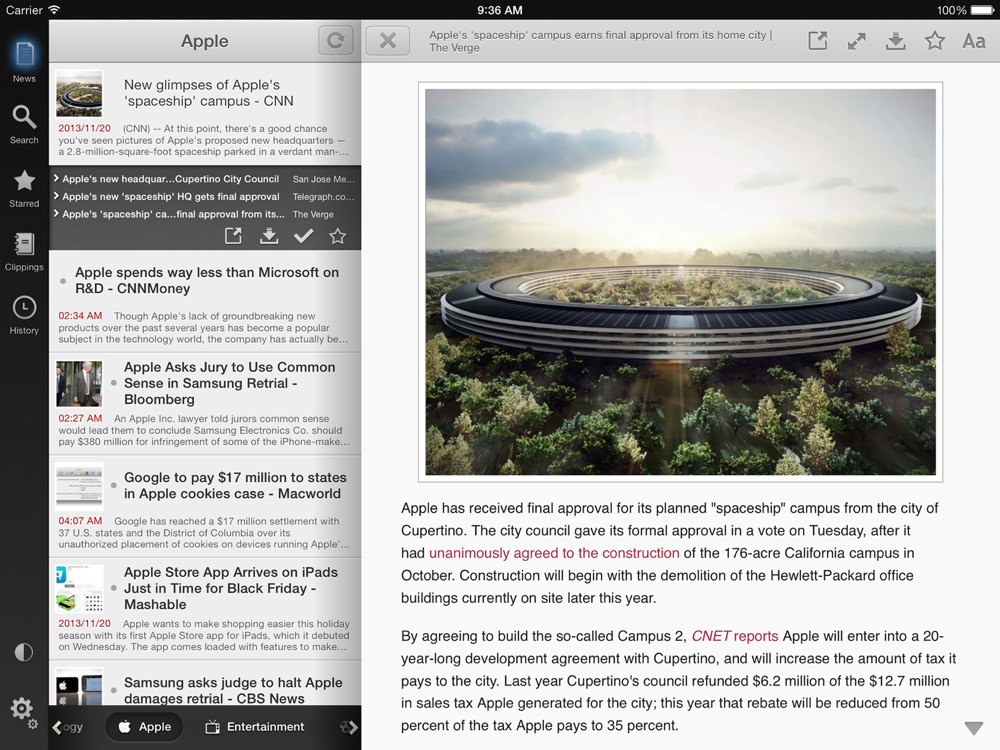Tap the Bloomberg story thumbnail with two men
The height and width of the screenshot is (750, 1000).
(x=79, y=383)
